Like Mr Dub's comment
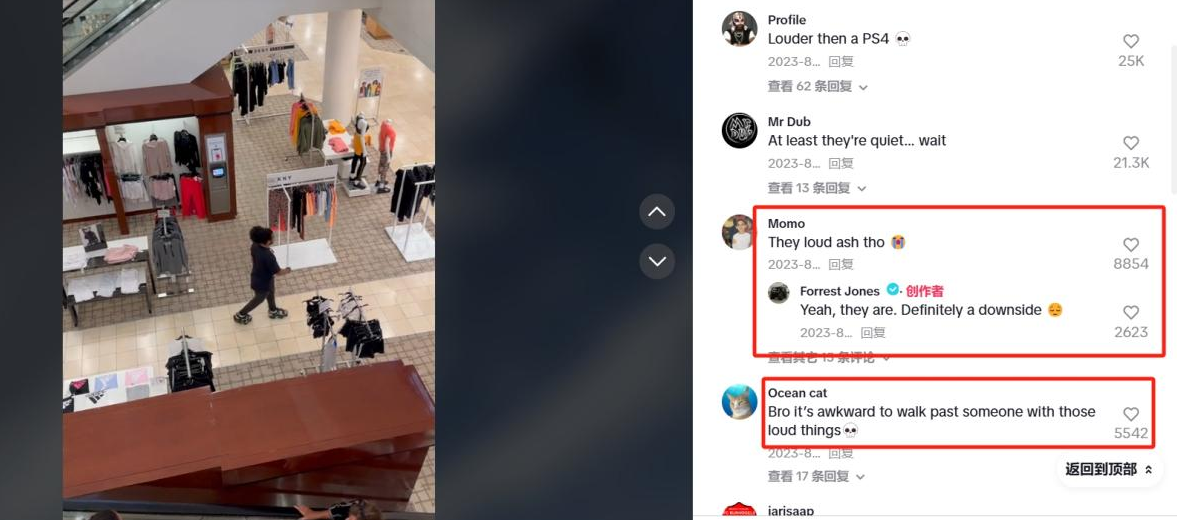Screen dimensions: 1177x520 [1130, 143]
